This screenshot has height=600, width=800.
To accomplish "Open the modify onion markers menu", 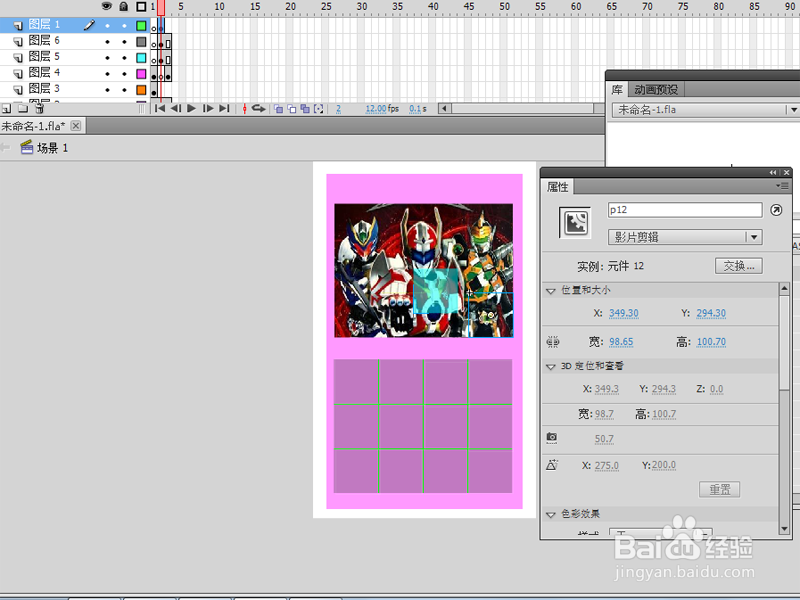I will [319, 109].
